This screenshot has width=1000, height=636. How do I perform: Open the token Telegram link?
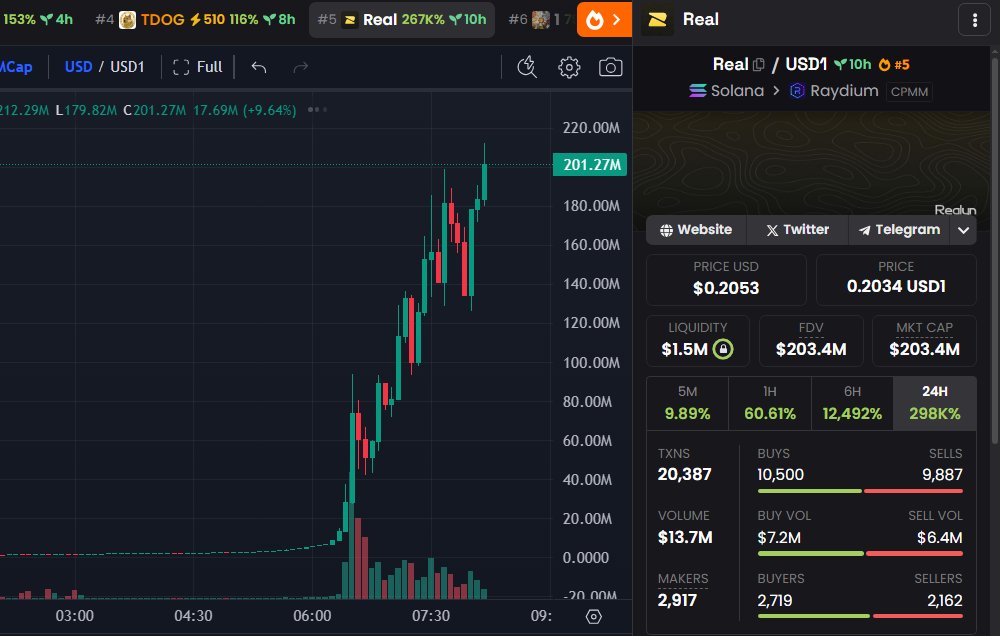click(x=899, y=230)
